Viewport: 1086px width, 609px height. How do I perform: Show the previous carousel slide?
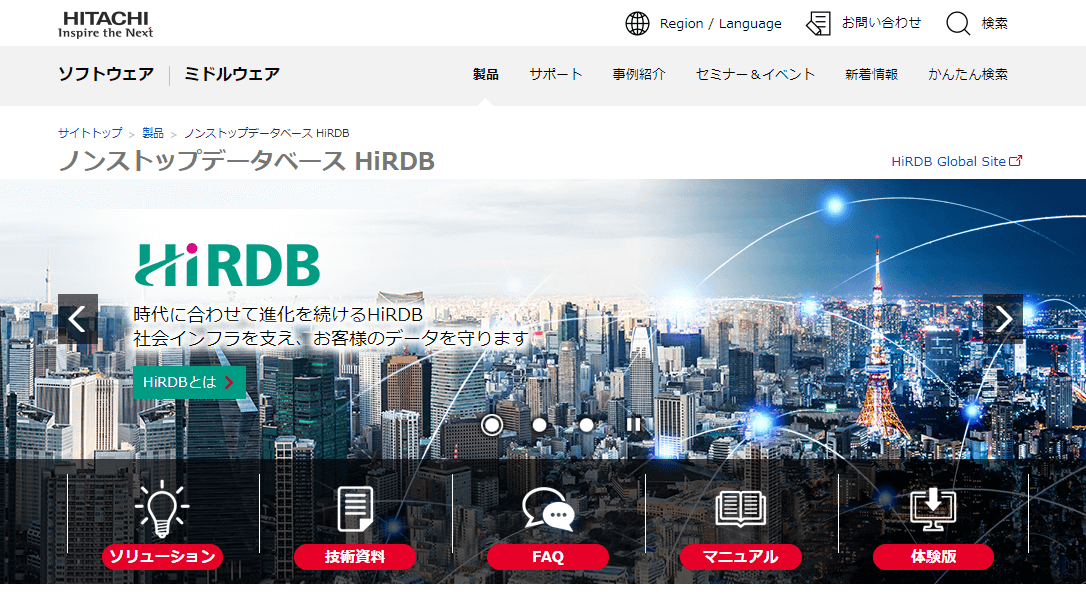coord(78,319)
